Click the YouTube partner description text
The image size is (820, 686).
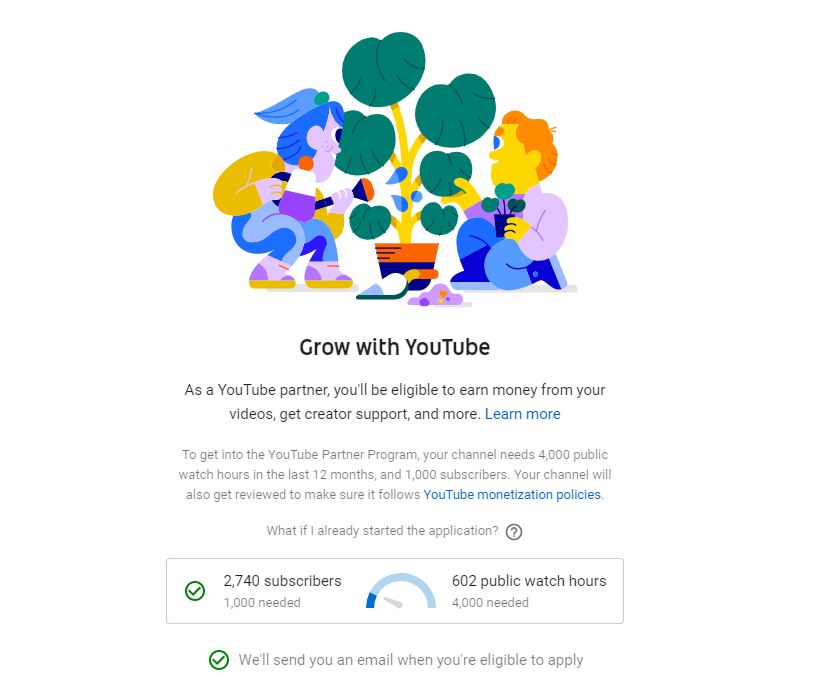[x=395, y=402]
